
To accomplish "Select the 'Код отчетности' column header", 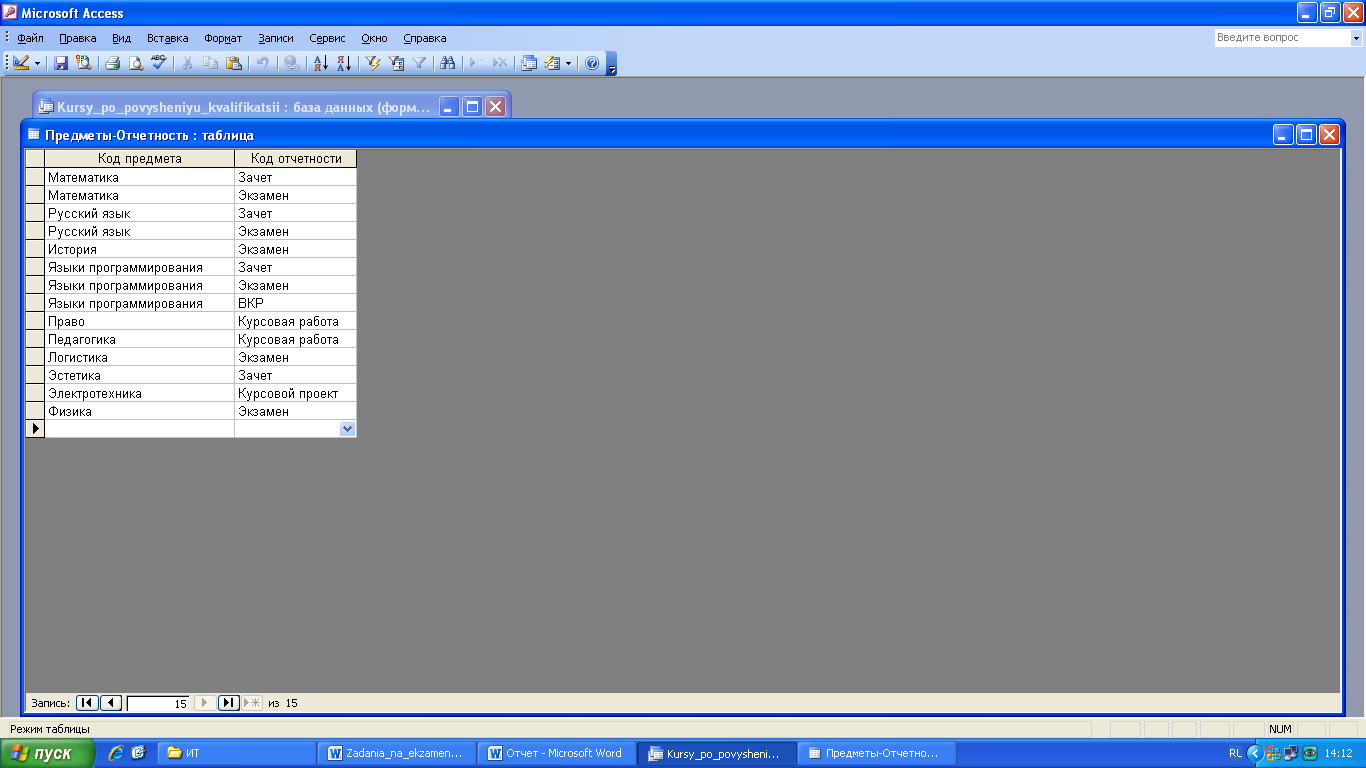I will pos(296,159).
